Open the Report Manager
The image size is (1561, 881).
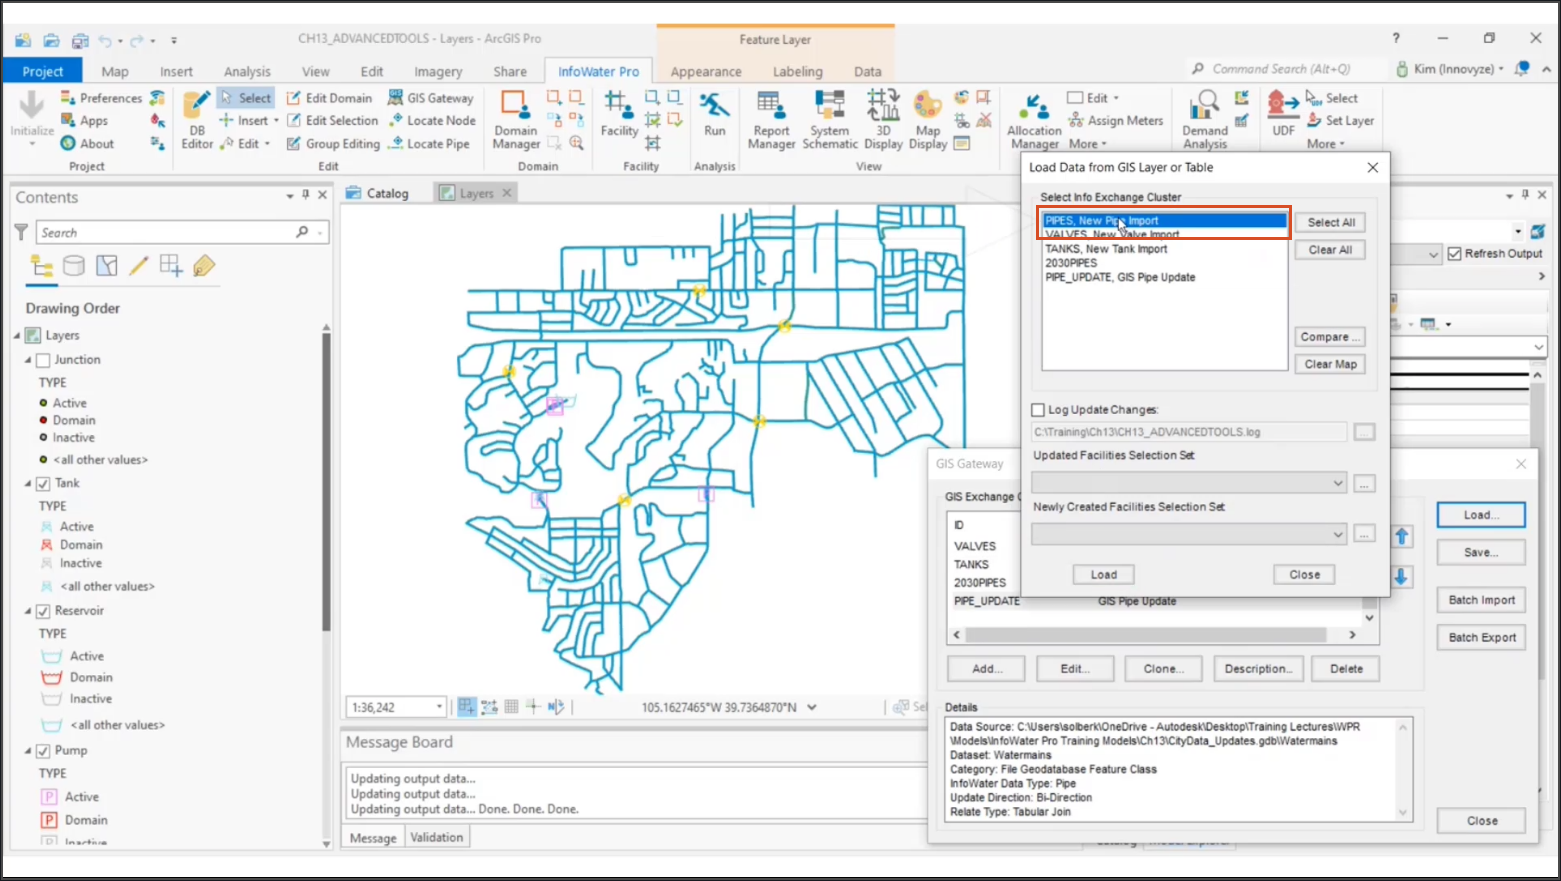click(771, 120)
